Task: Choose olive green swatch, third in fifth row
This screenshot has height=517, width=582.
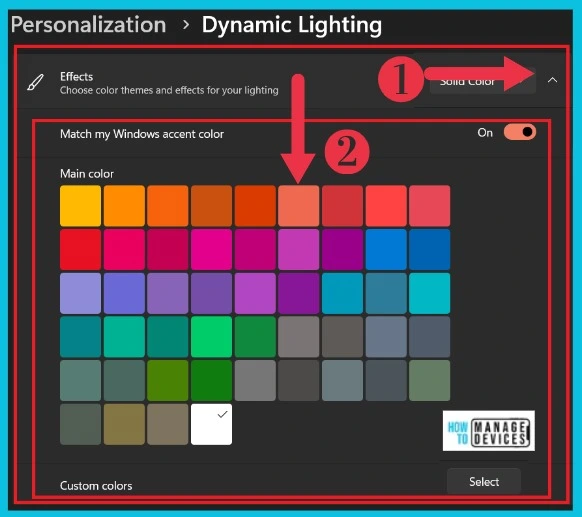Action: point(168,380)
